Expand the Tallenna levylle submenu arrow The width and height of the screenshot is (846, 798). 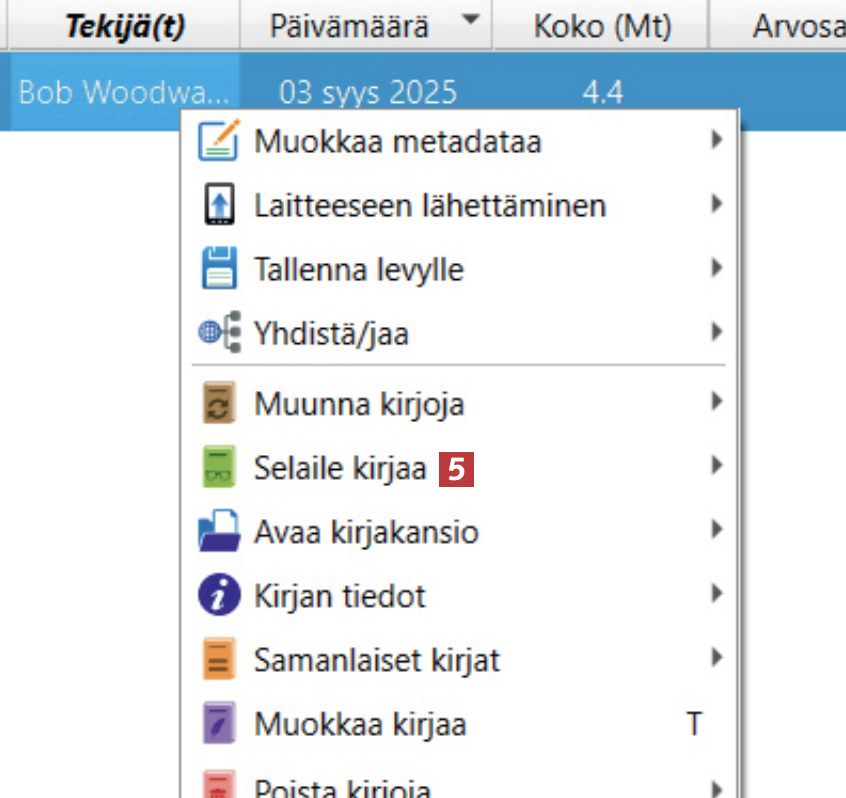click(x=717, y=268)
